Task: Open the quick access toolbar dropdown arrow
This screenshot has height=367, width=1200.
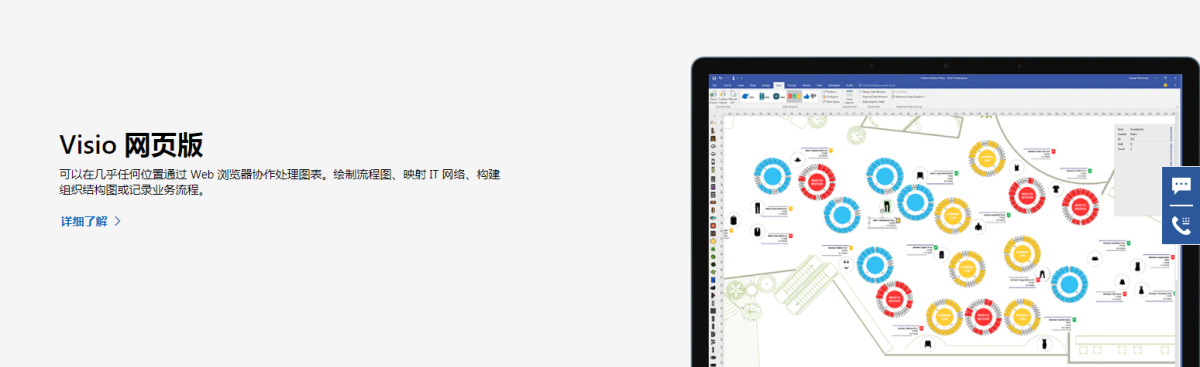Action: (x=741, y=78)
